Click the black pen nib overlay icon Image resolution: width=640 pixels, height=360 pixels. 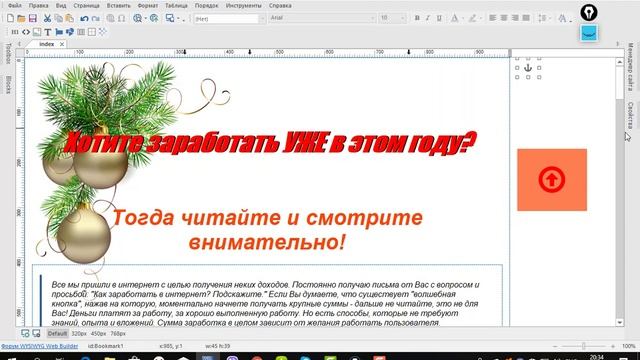(589, 13)
